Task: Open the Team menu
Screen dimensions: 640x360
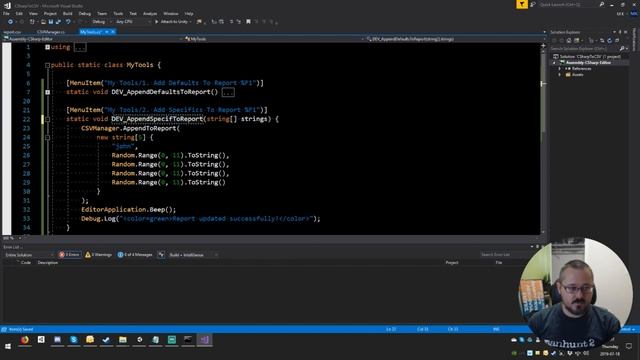Action: coord(102,13)
